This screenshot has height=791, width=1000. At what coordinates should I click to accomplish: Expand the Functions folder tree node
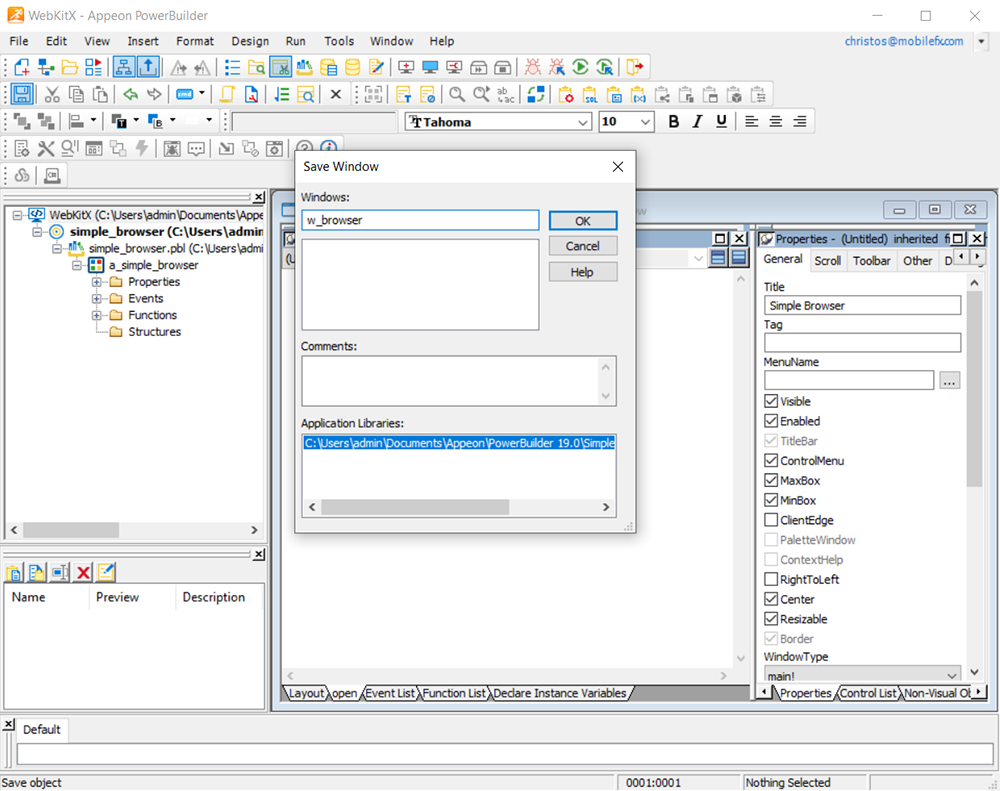coord(96,315)
